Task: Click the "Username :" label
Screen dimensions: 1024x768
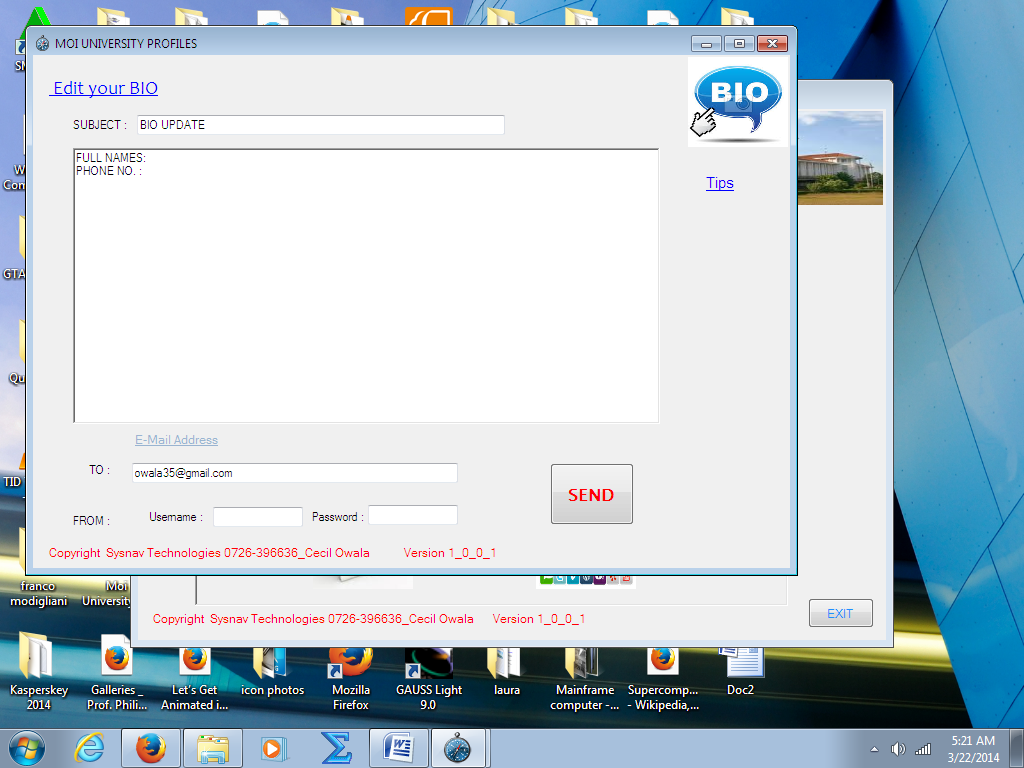Action: tap(176, 517)
